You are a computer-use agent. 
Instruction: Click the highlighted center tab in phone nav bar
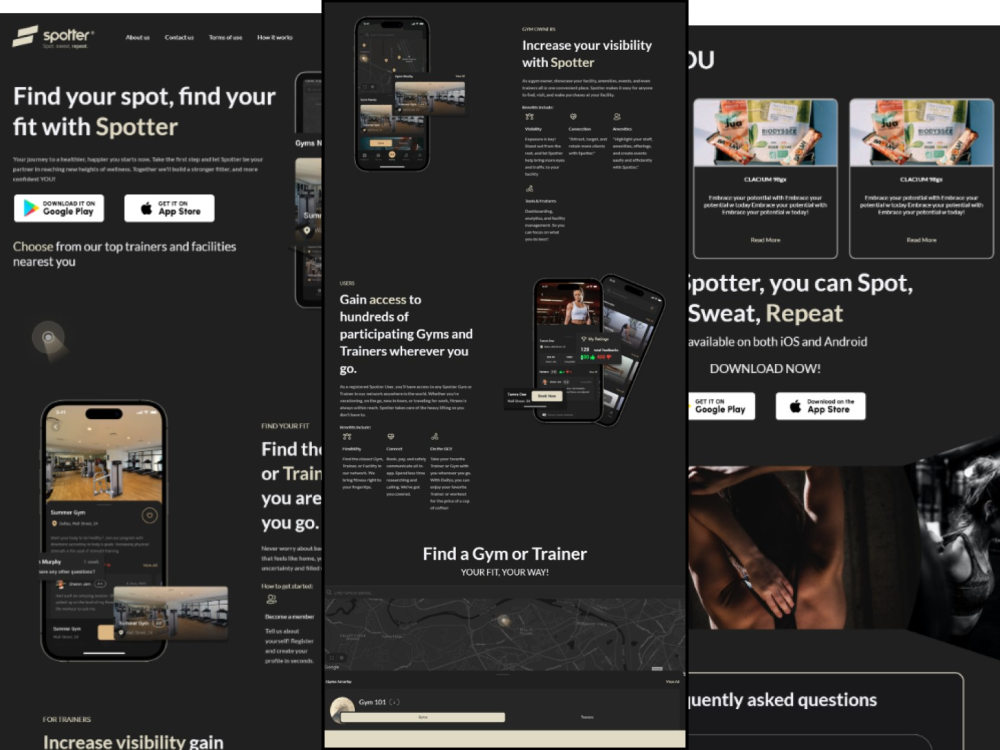pyautogui.click(x=392, y=155)
